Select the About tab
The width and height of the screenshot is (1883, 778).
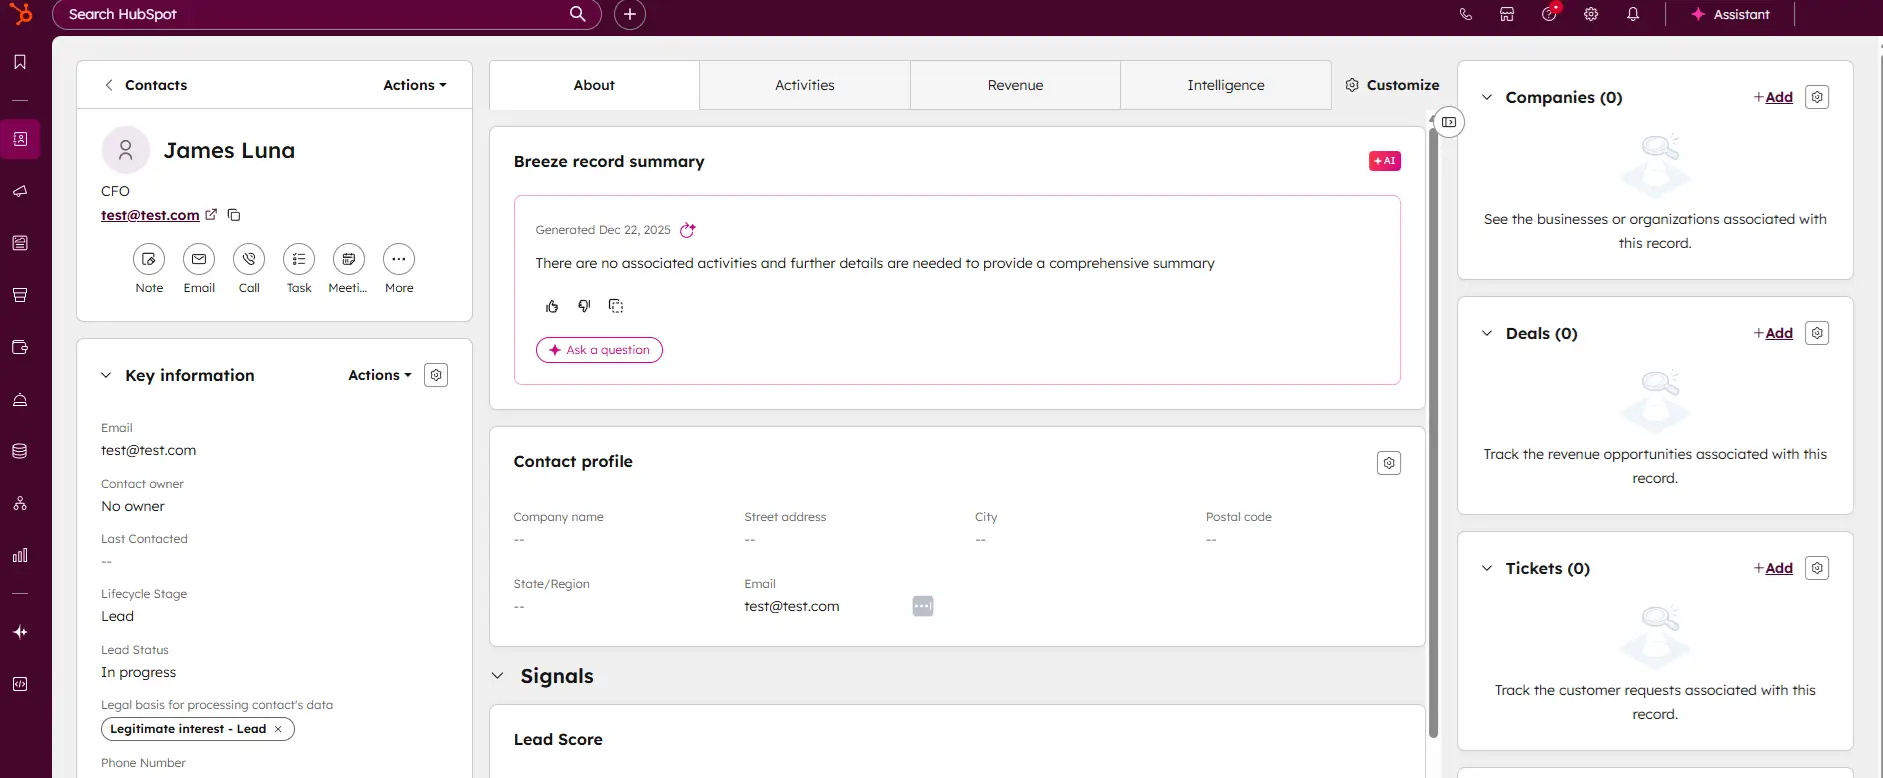click(x=594, y=85)
